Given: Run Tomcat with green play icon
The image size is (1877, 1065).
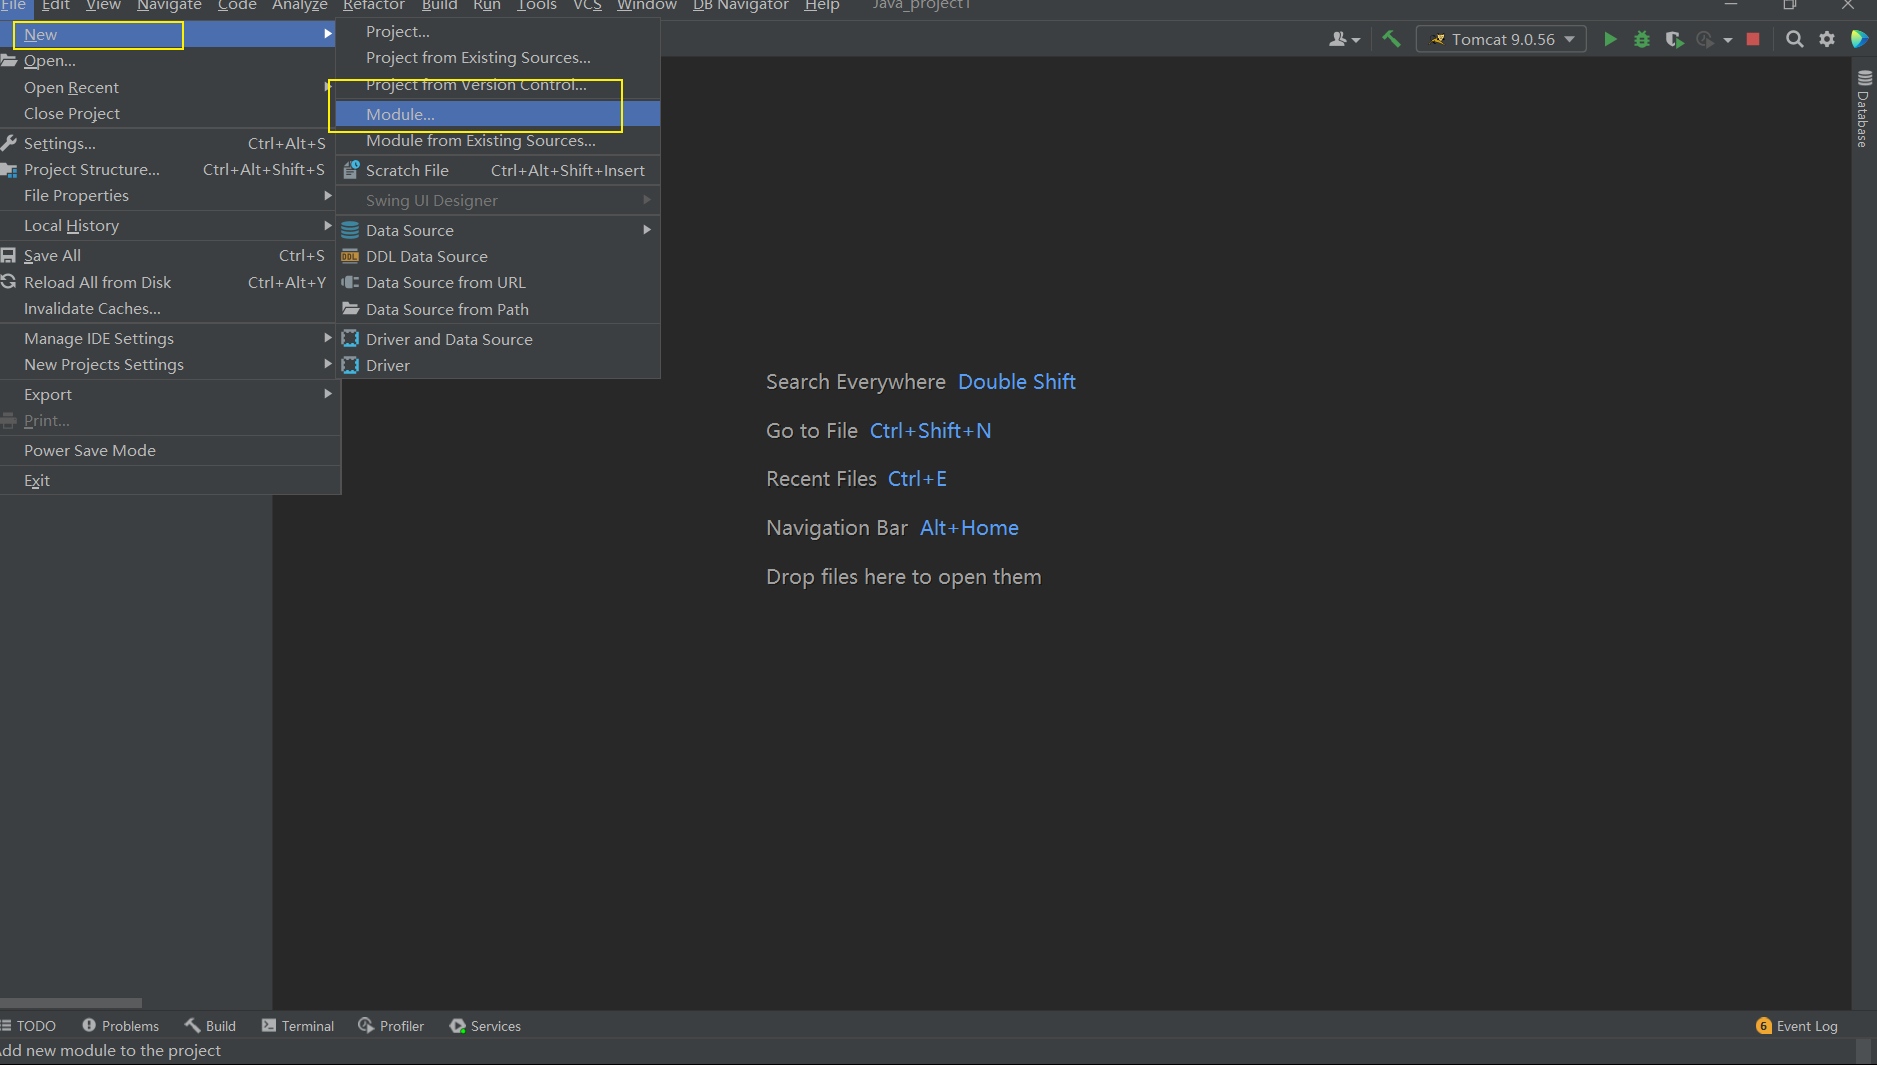Looking at the screenshot, I should pyautogui.click(x=1610, y=39).
